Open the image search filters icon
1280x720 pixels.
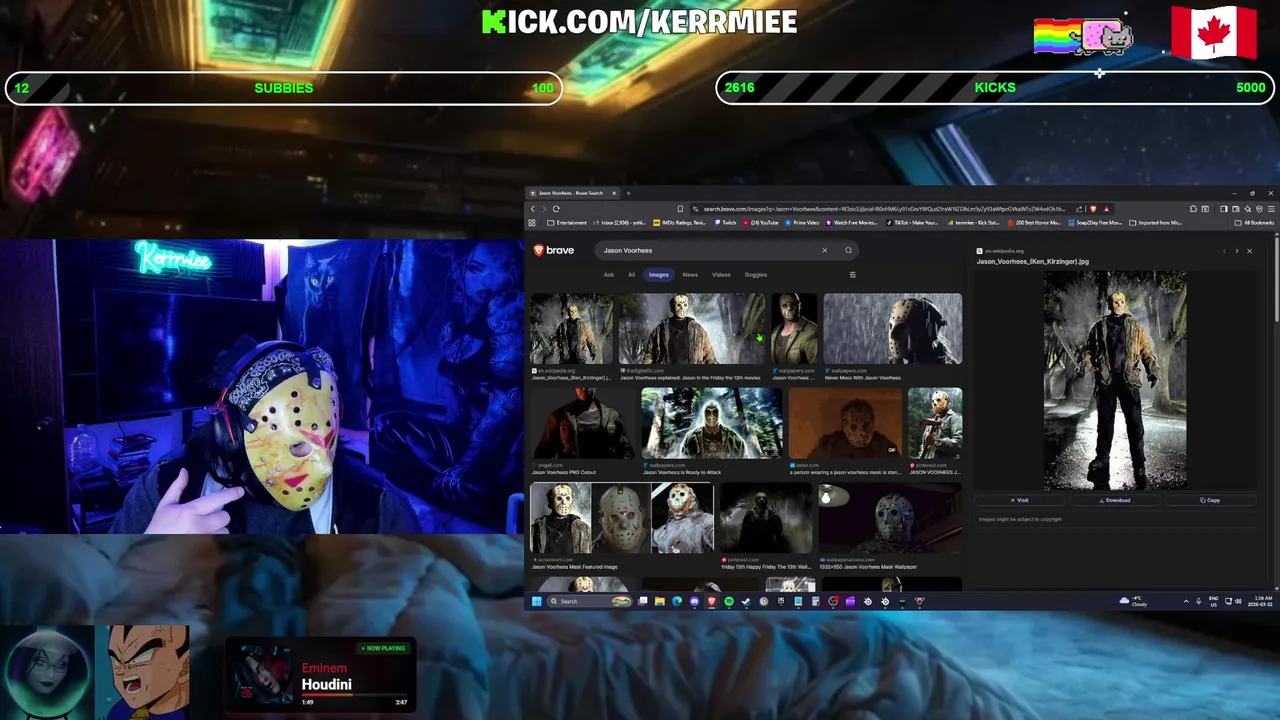(x=852, y=274)
